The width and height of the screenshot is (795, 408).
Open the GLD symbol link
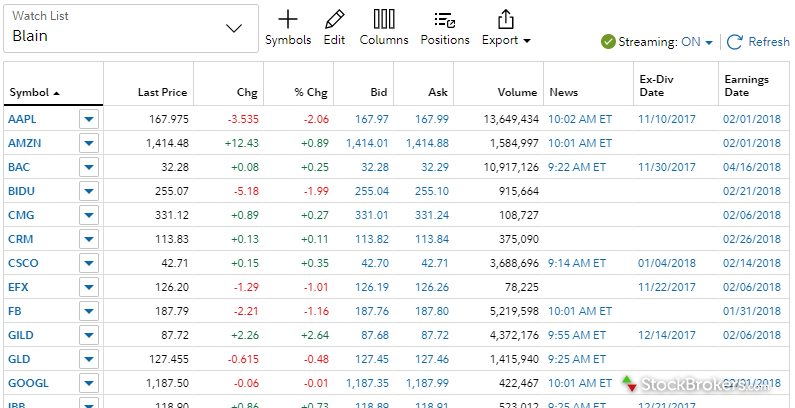click(x=19, y=359)
